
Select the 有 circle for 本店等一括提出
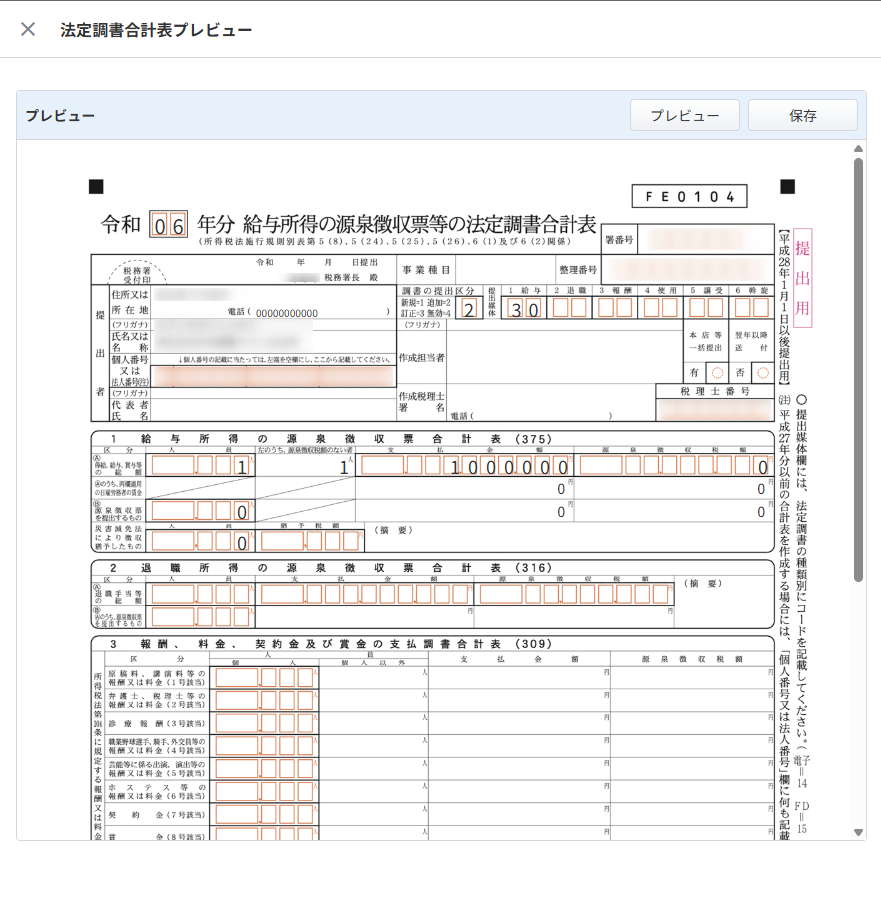point(717,372)
